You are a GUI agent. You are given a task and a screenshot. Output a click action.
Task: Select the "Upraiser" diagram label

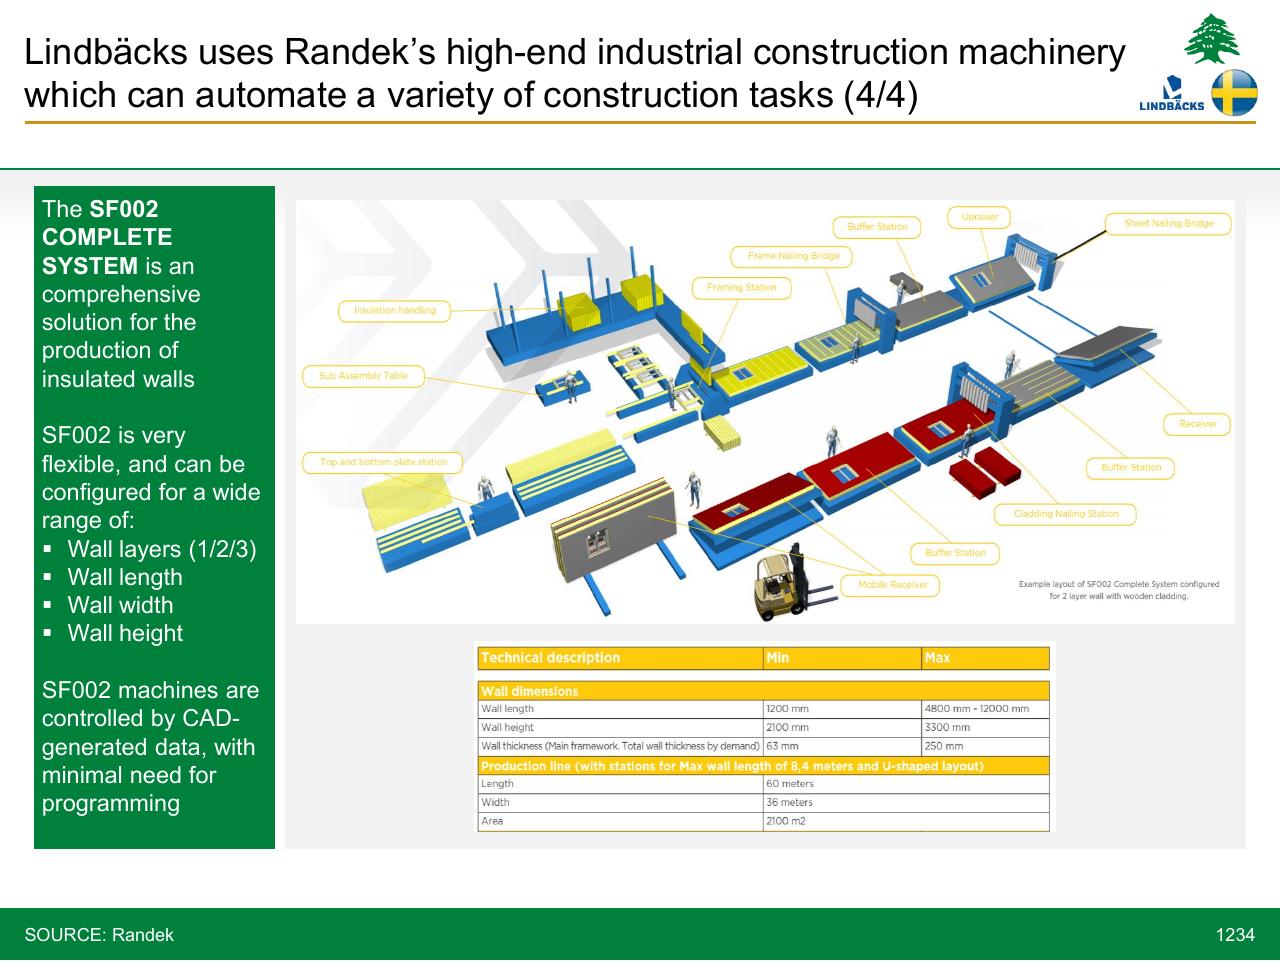[x=980, y=216]
